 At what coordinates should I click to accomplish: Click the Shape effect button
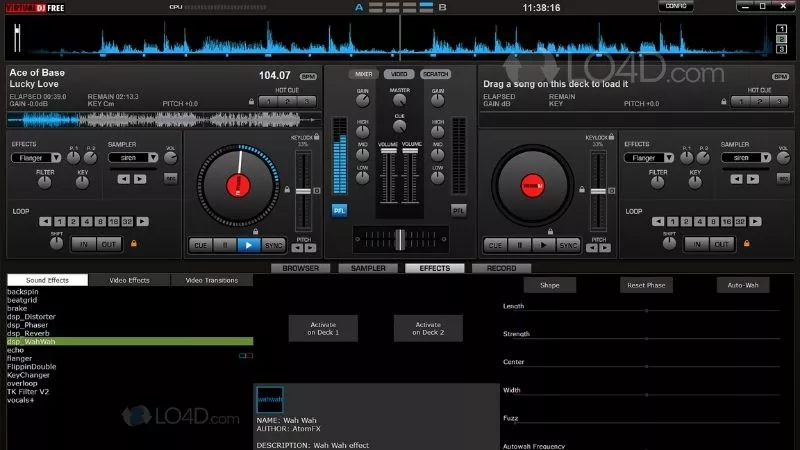pos(549,285)
